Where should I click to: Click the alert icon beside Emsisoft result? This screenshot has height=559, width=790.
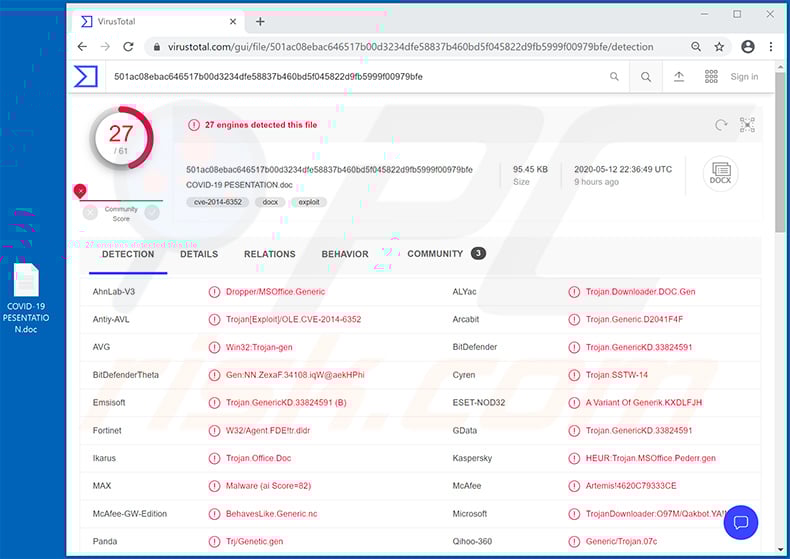coord(214,403)
